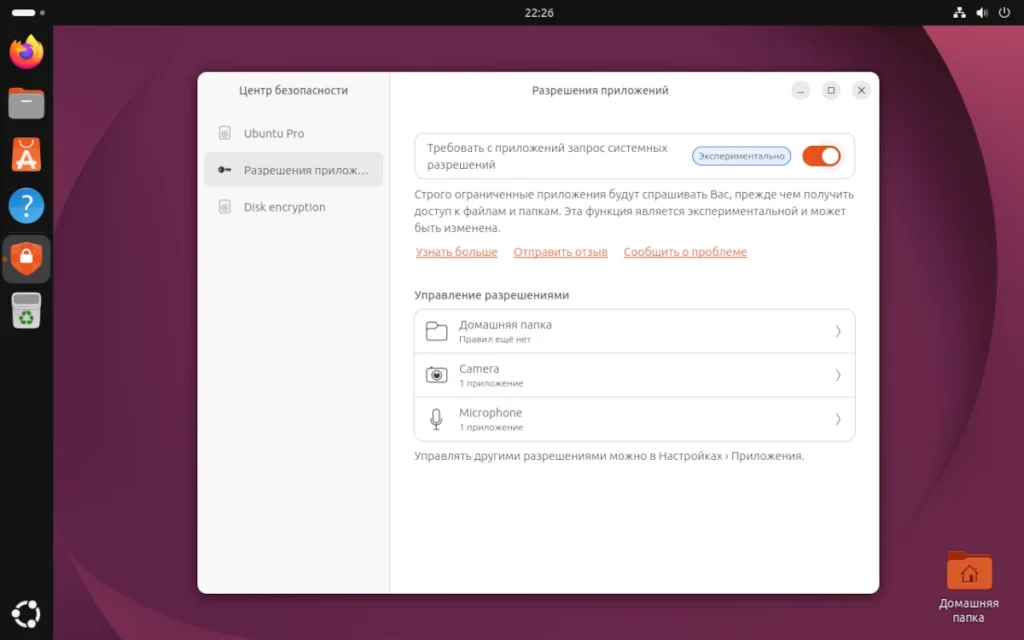Close the Security Center window
The height and width of the screenshot is (640, 1024).
(x=861, y=90)
